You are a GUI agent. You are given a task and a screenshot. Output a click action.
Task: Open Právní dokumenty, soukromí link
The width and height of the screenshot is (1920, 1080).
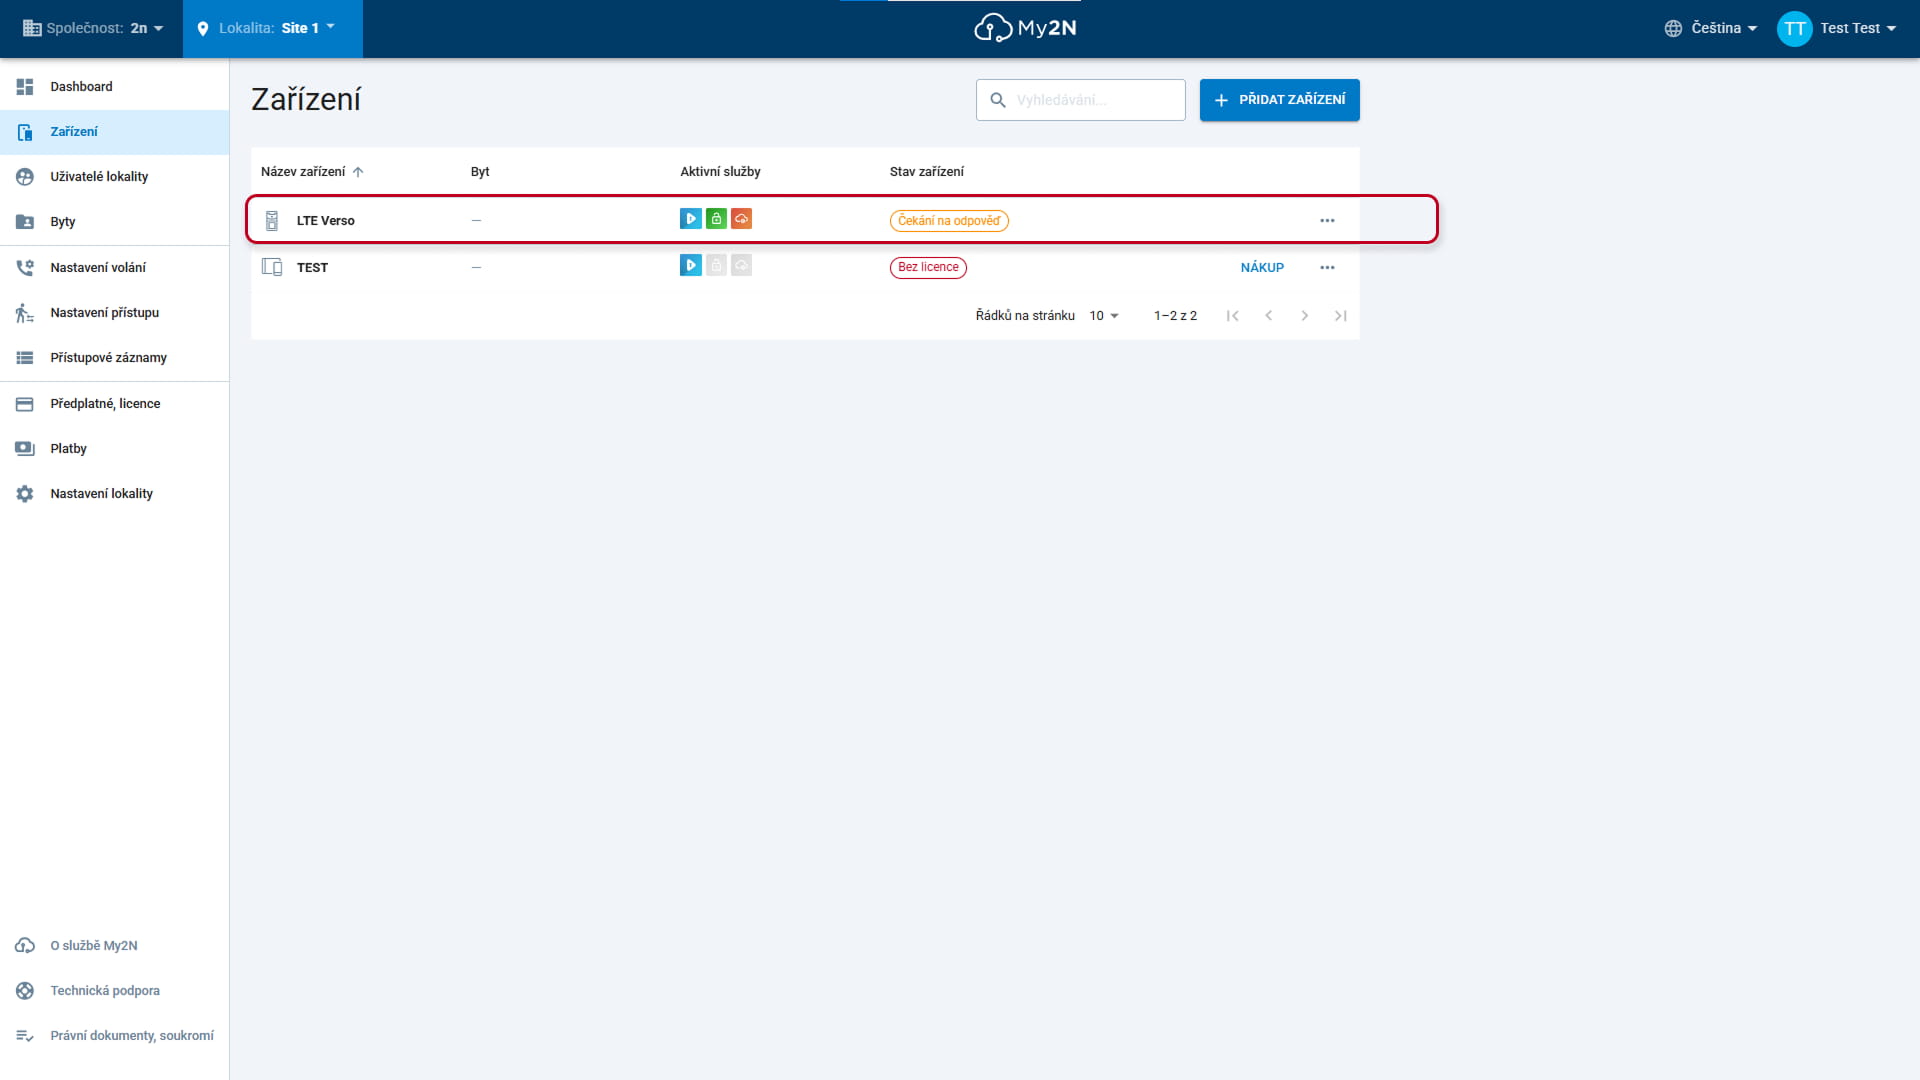coord(114,1036)
